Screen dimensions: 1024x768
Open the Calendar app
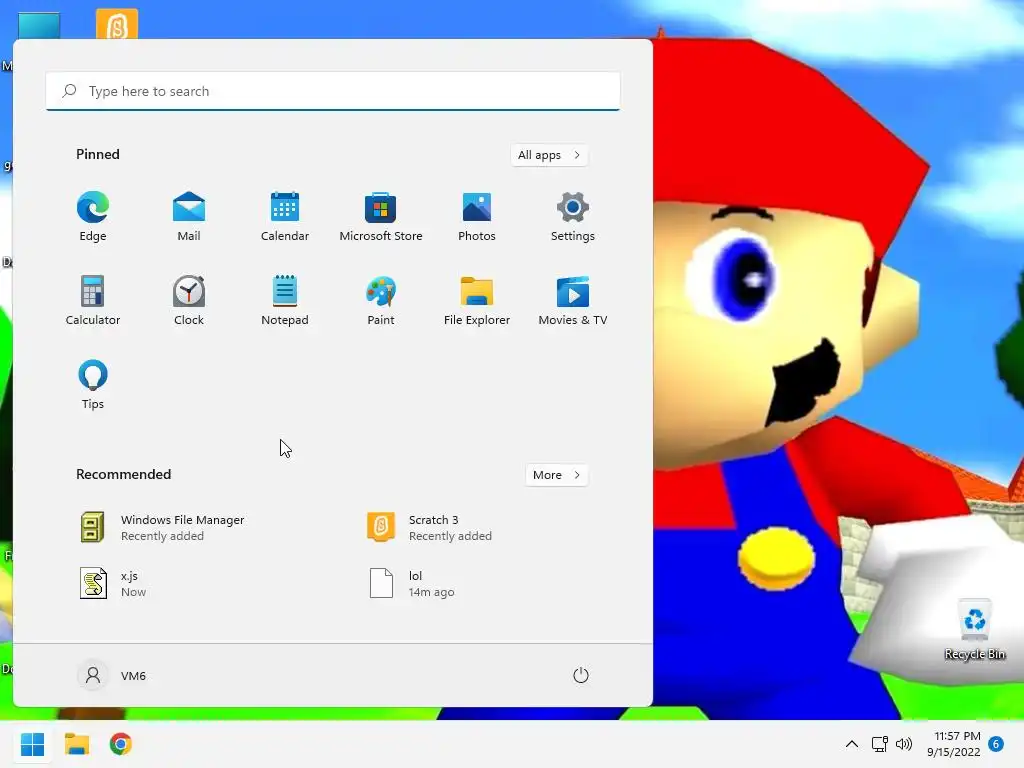pos(285,217)
